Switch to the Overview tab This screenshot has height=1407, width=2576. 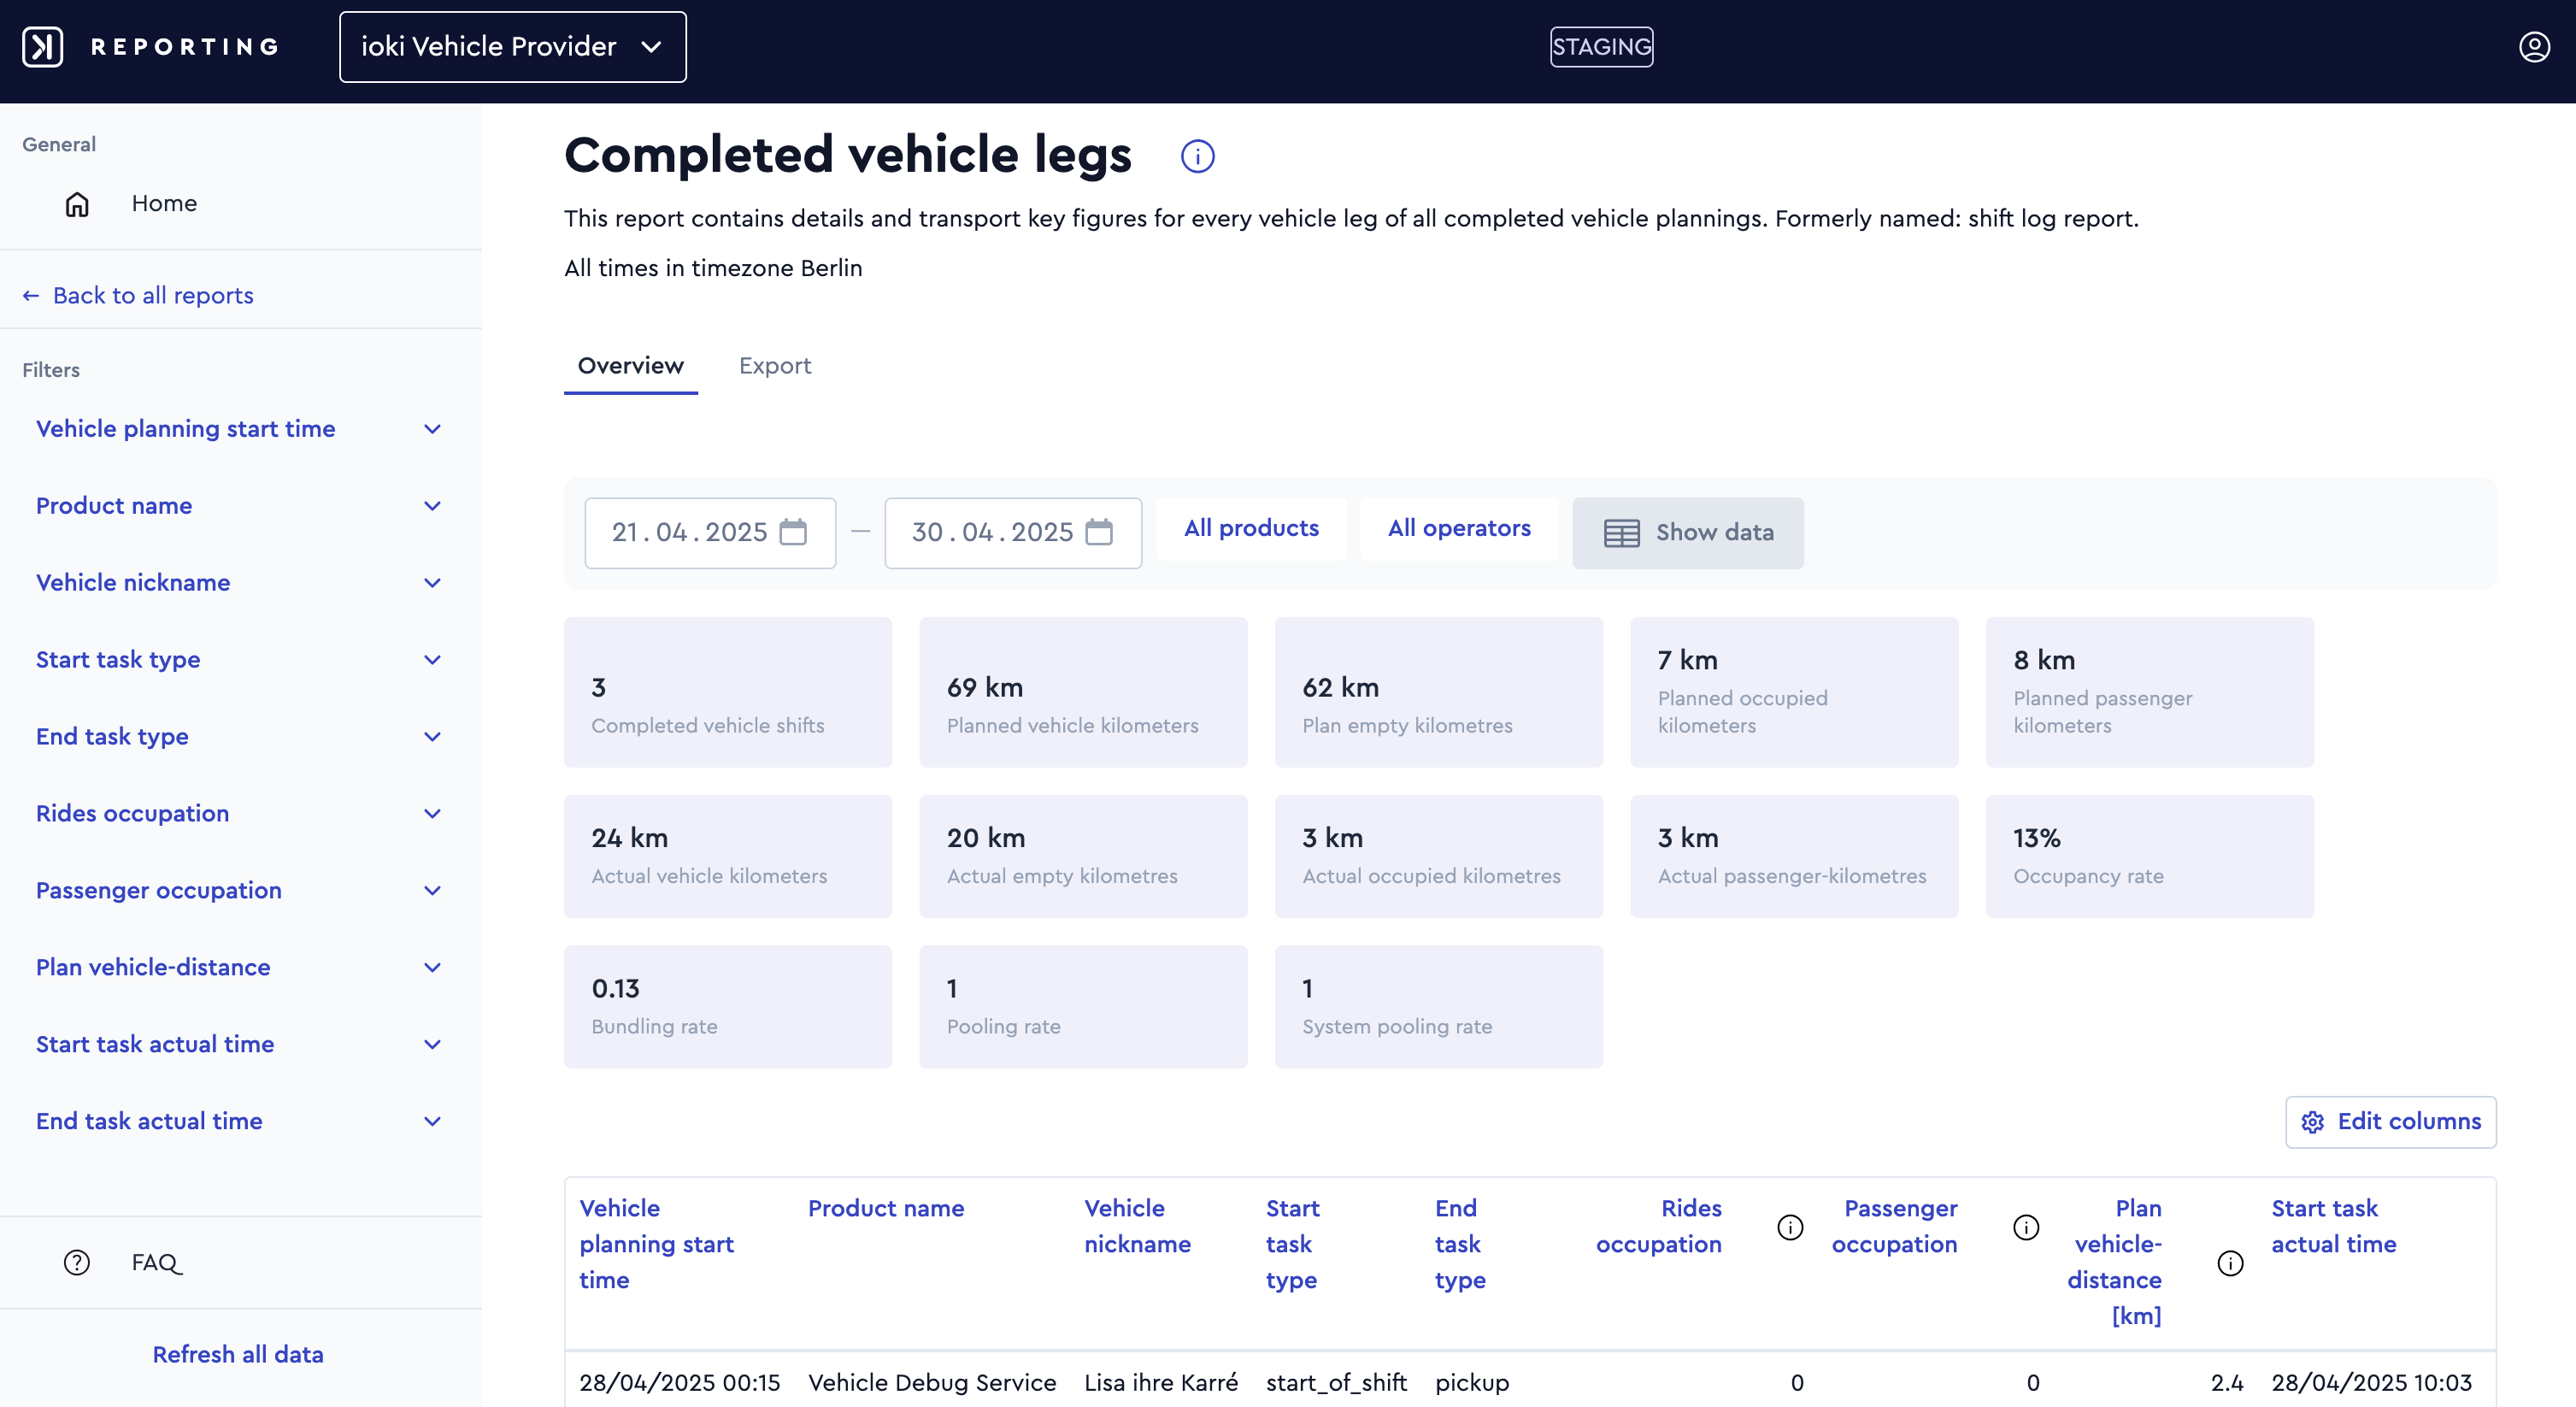(x=630, y=366)
